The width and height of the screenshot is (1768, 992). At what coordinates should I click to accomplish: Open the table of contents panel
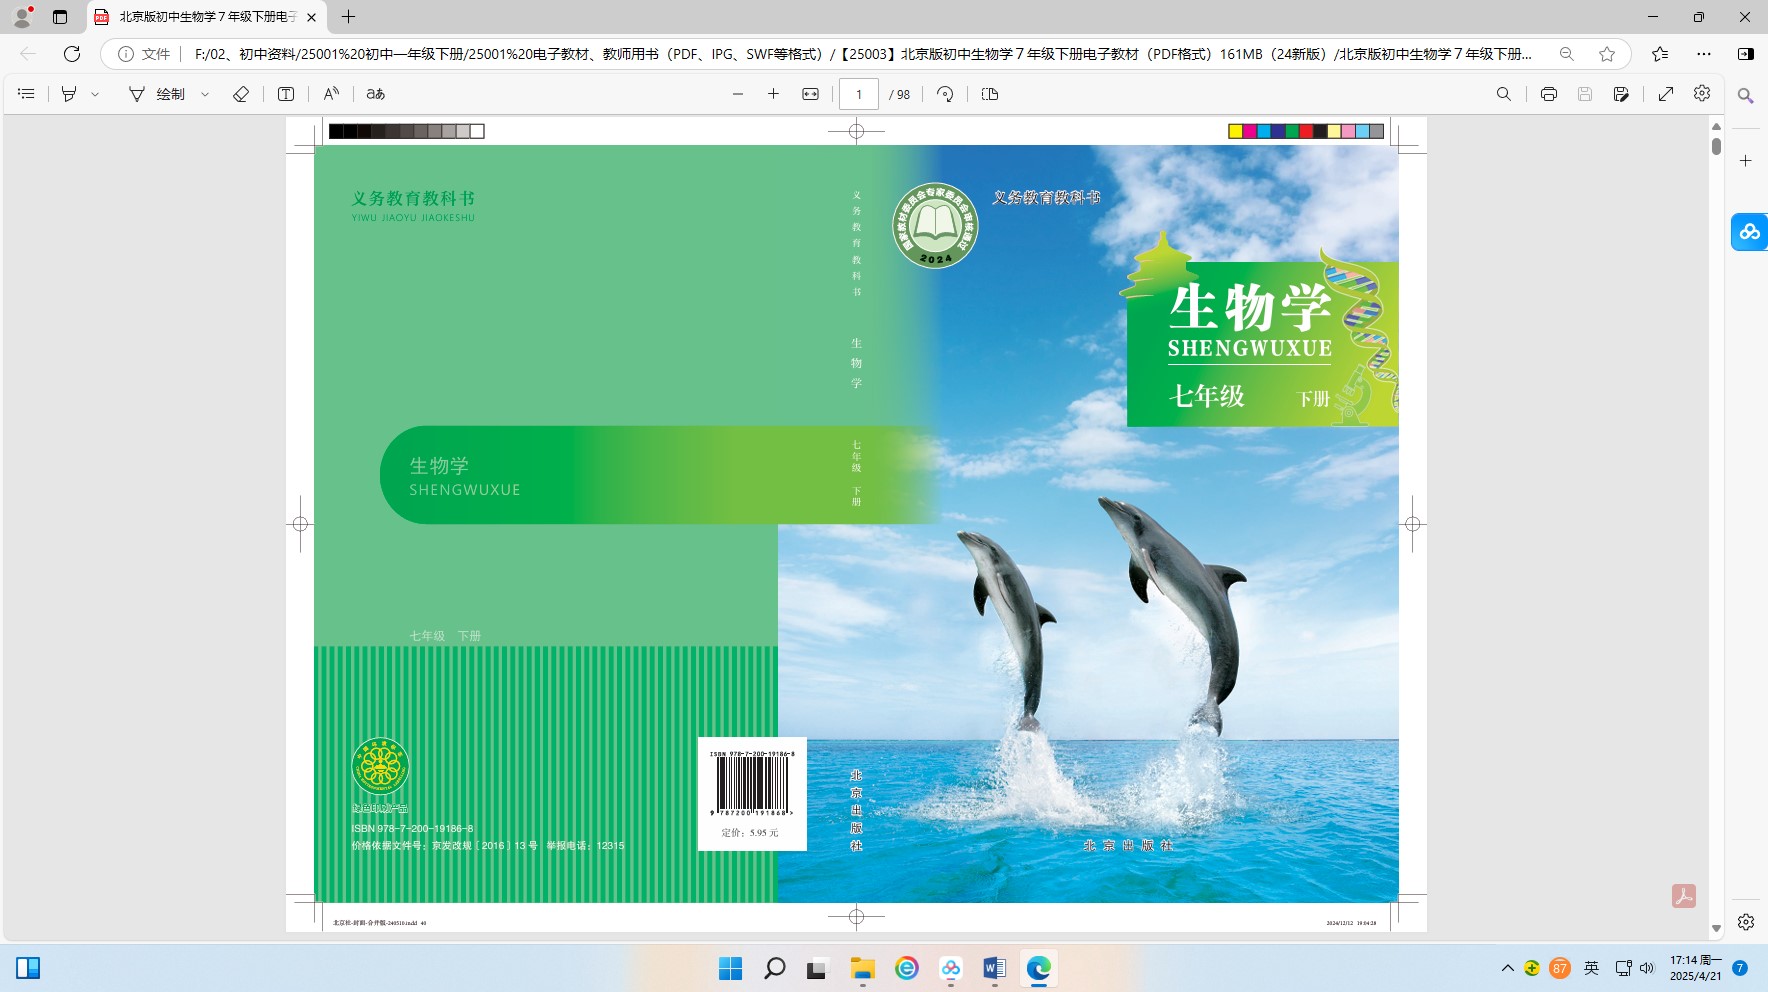coord(27,94)
